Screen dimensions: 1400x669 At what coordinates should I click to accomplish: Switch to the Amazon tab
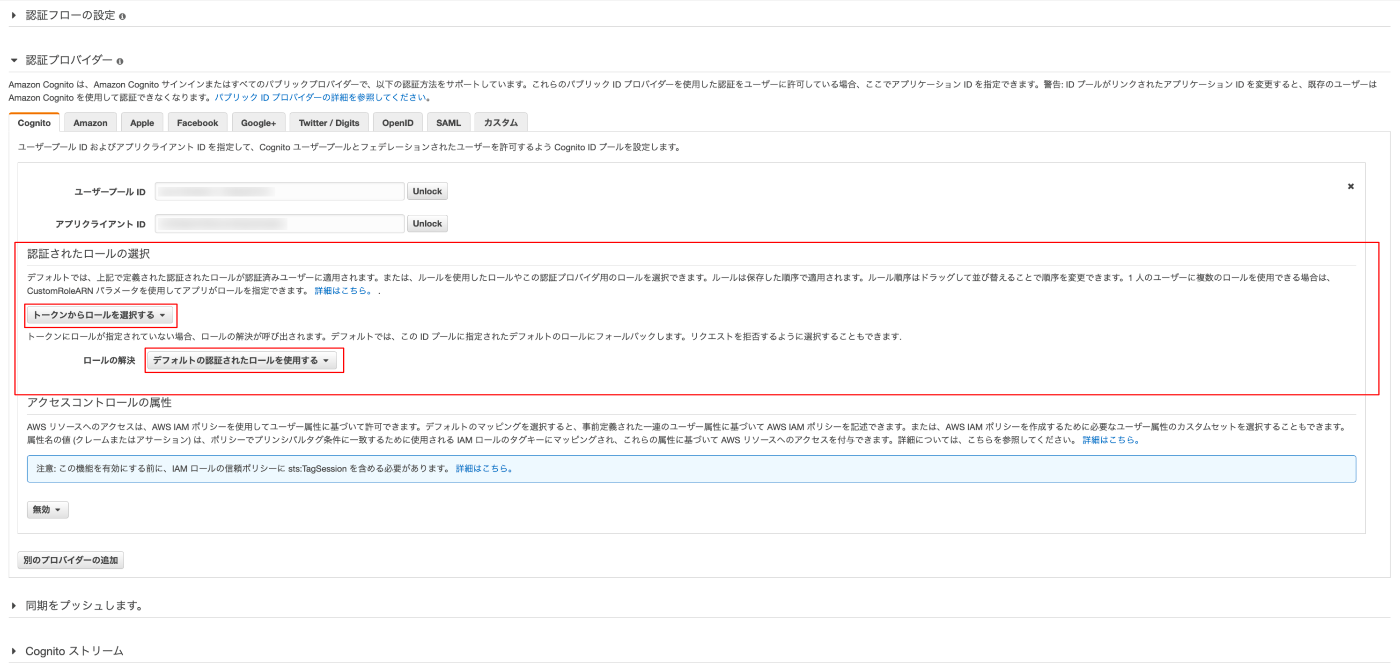point(90,123)
